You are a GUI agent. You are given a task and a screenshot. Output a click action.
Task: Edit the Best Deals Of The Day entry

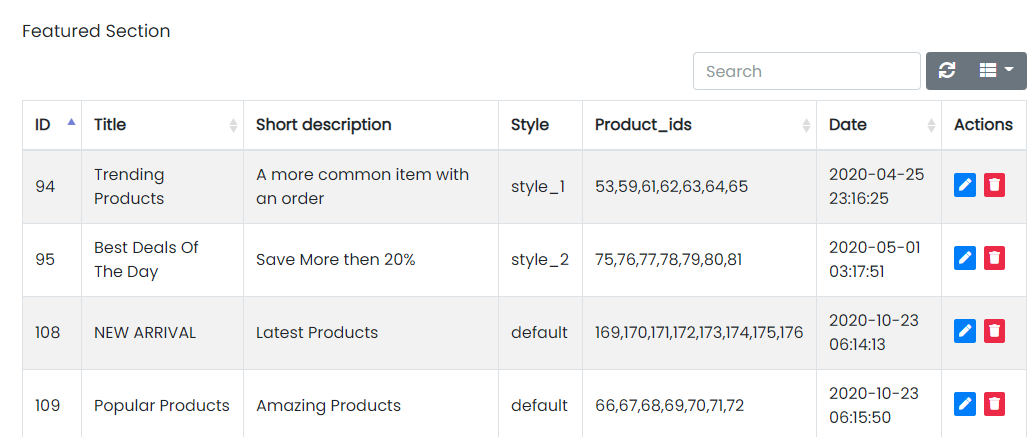(964, 259)
